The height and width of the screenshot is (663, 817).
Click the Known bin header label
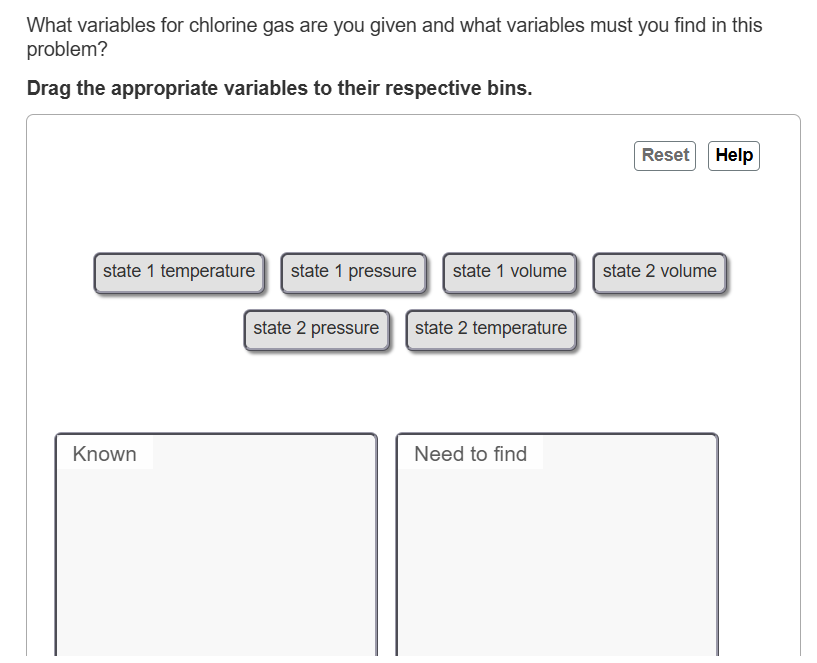tap(105, 453)
